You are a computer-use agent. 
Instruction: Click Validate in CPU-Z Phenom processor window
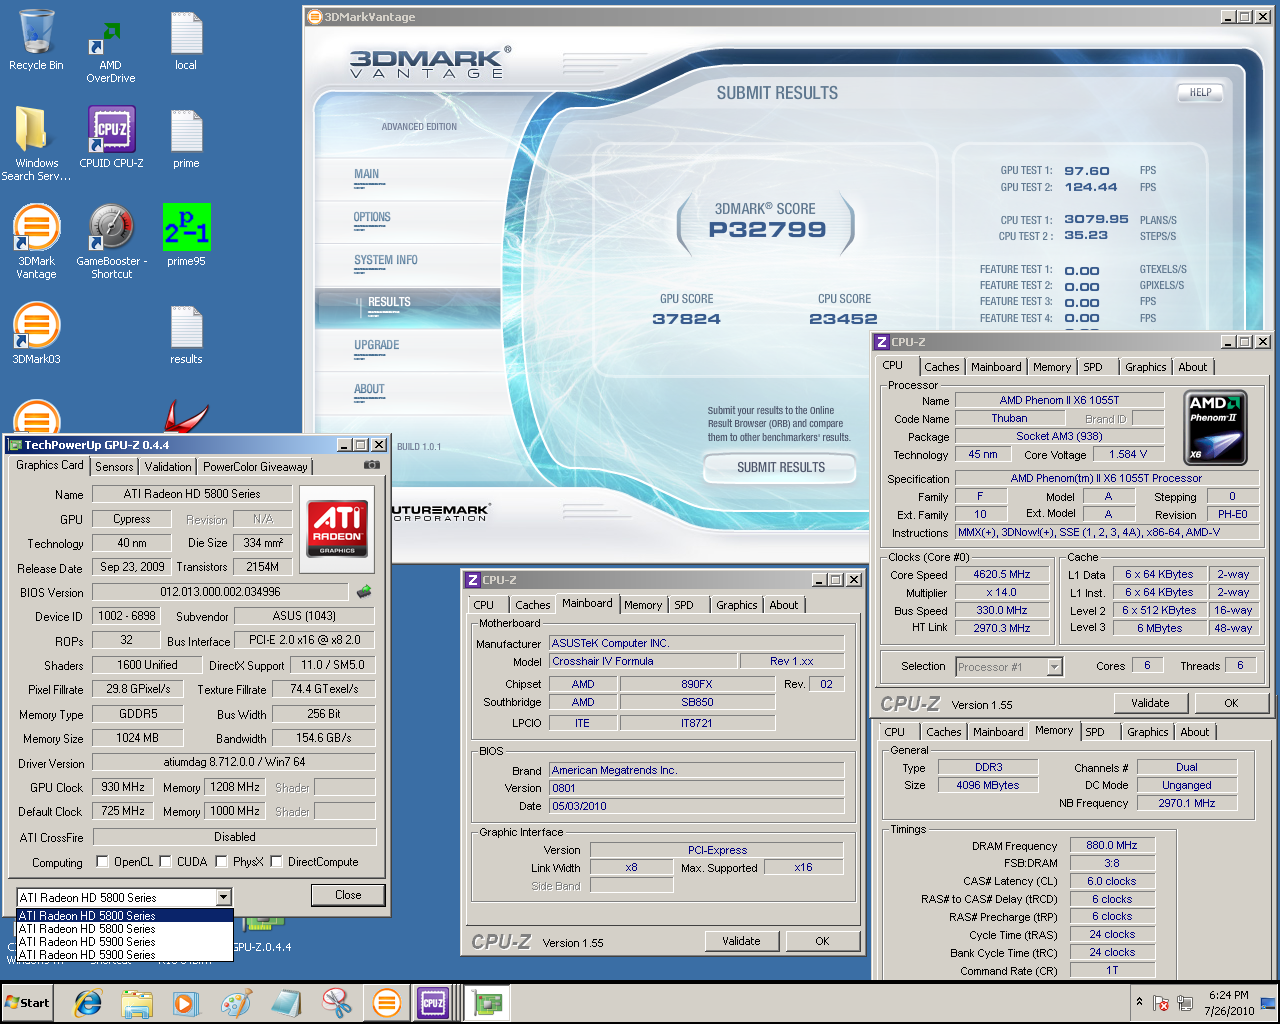tap(1150, 703)
